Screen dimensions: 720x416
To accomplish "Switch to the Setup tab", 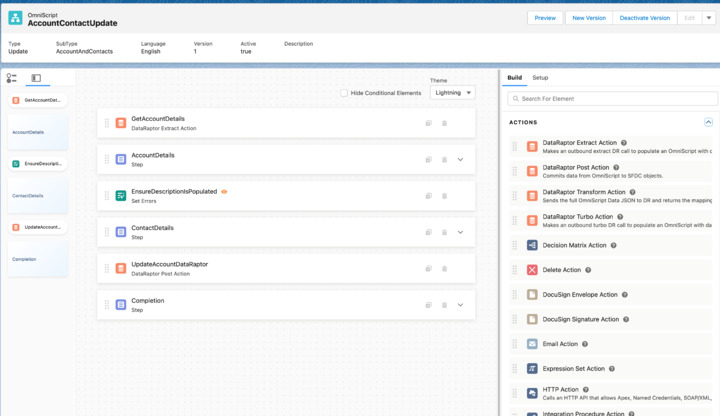I will click(x=540, y=78).
